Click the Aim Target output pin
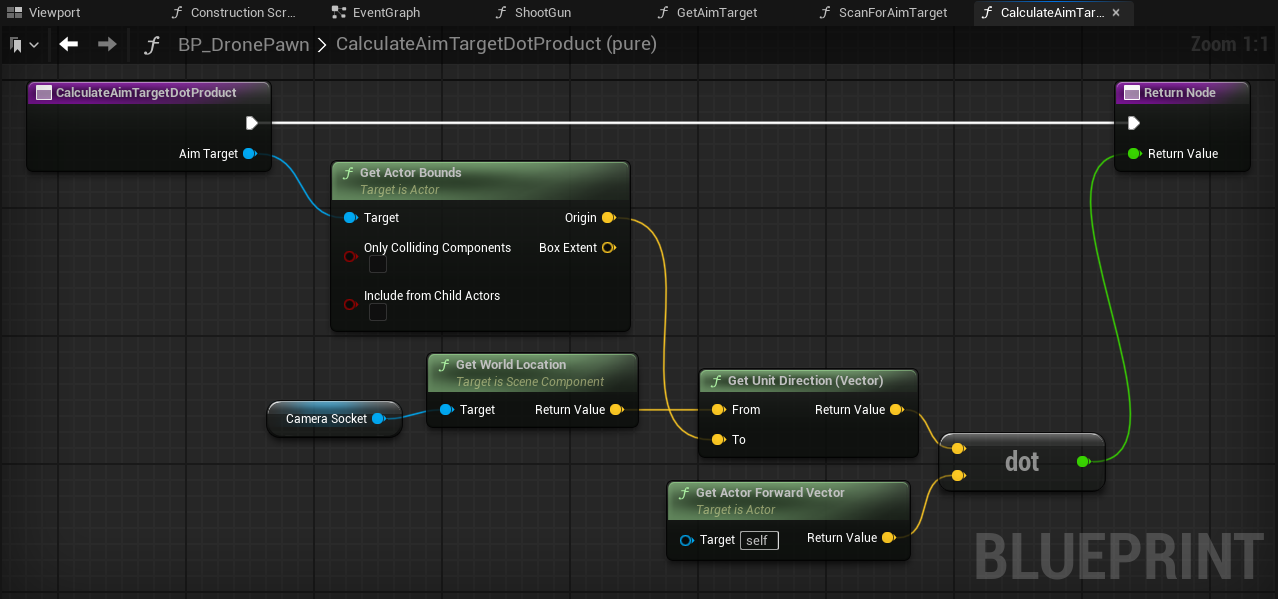The width and height of the screenshot is (1278, 599). [x=250, y=153]
